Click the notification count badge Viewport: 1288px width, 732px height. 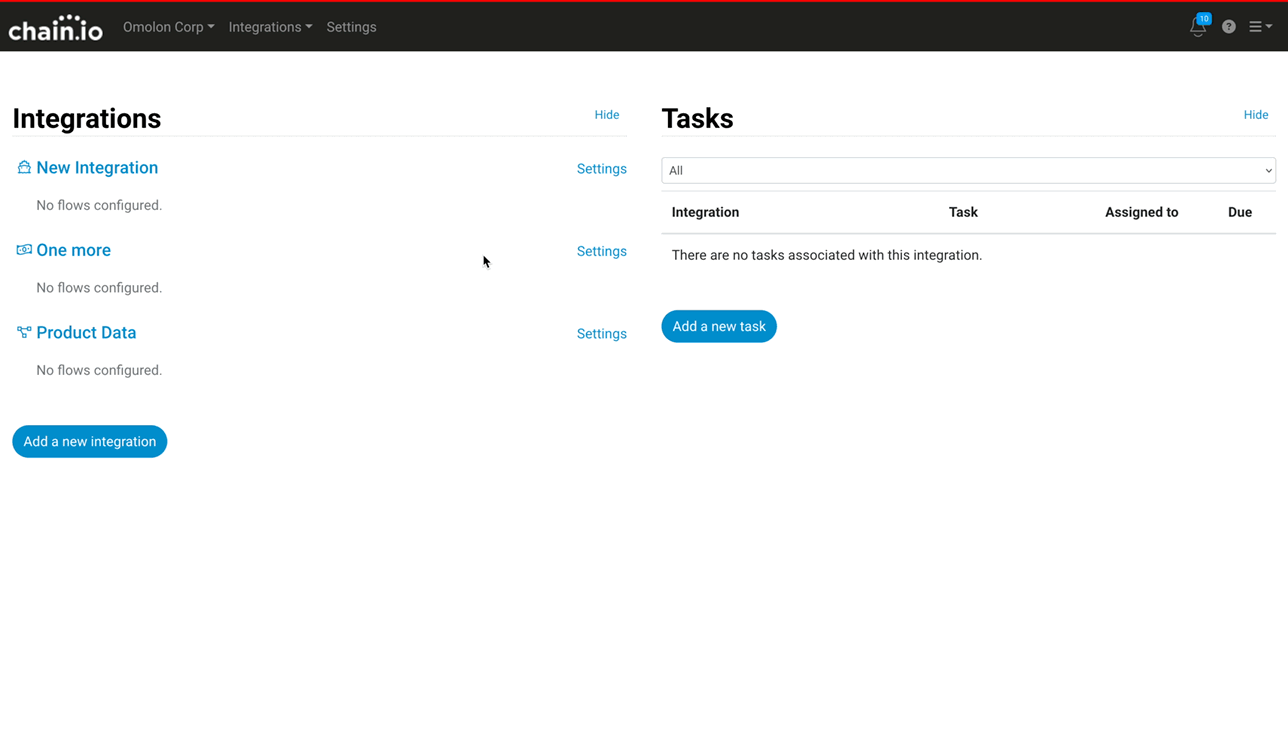[1204, 19]
